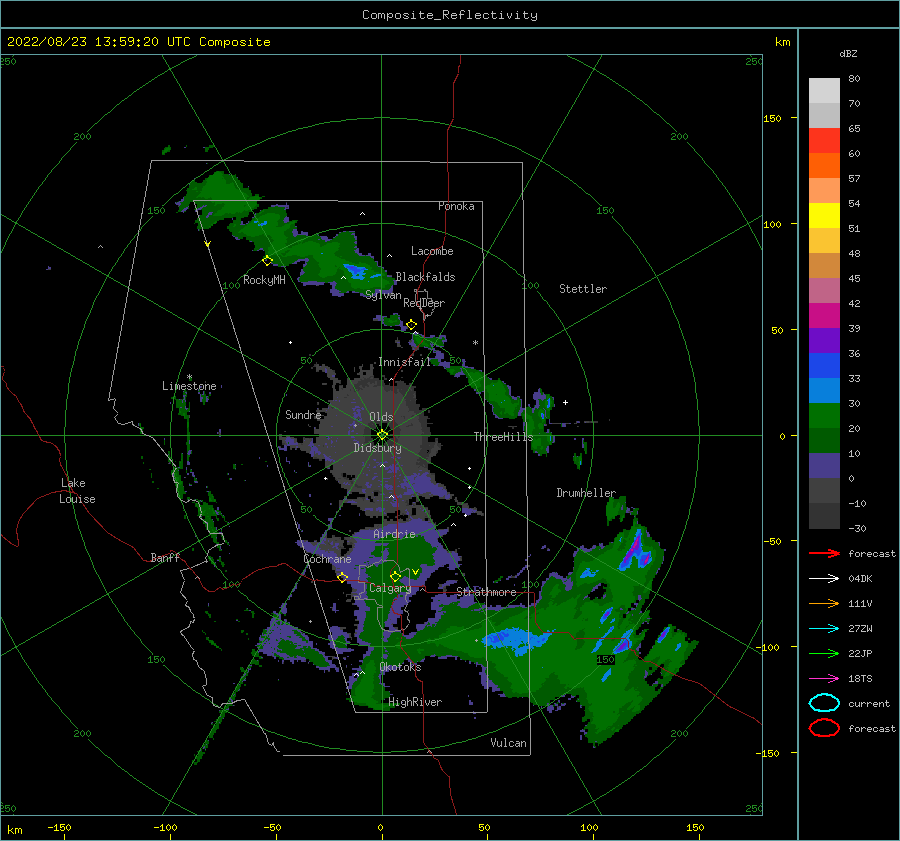
Task: Click the yellow diamond marker near Cochrane
Action: click(343, 578)
